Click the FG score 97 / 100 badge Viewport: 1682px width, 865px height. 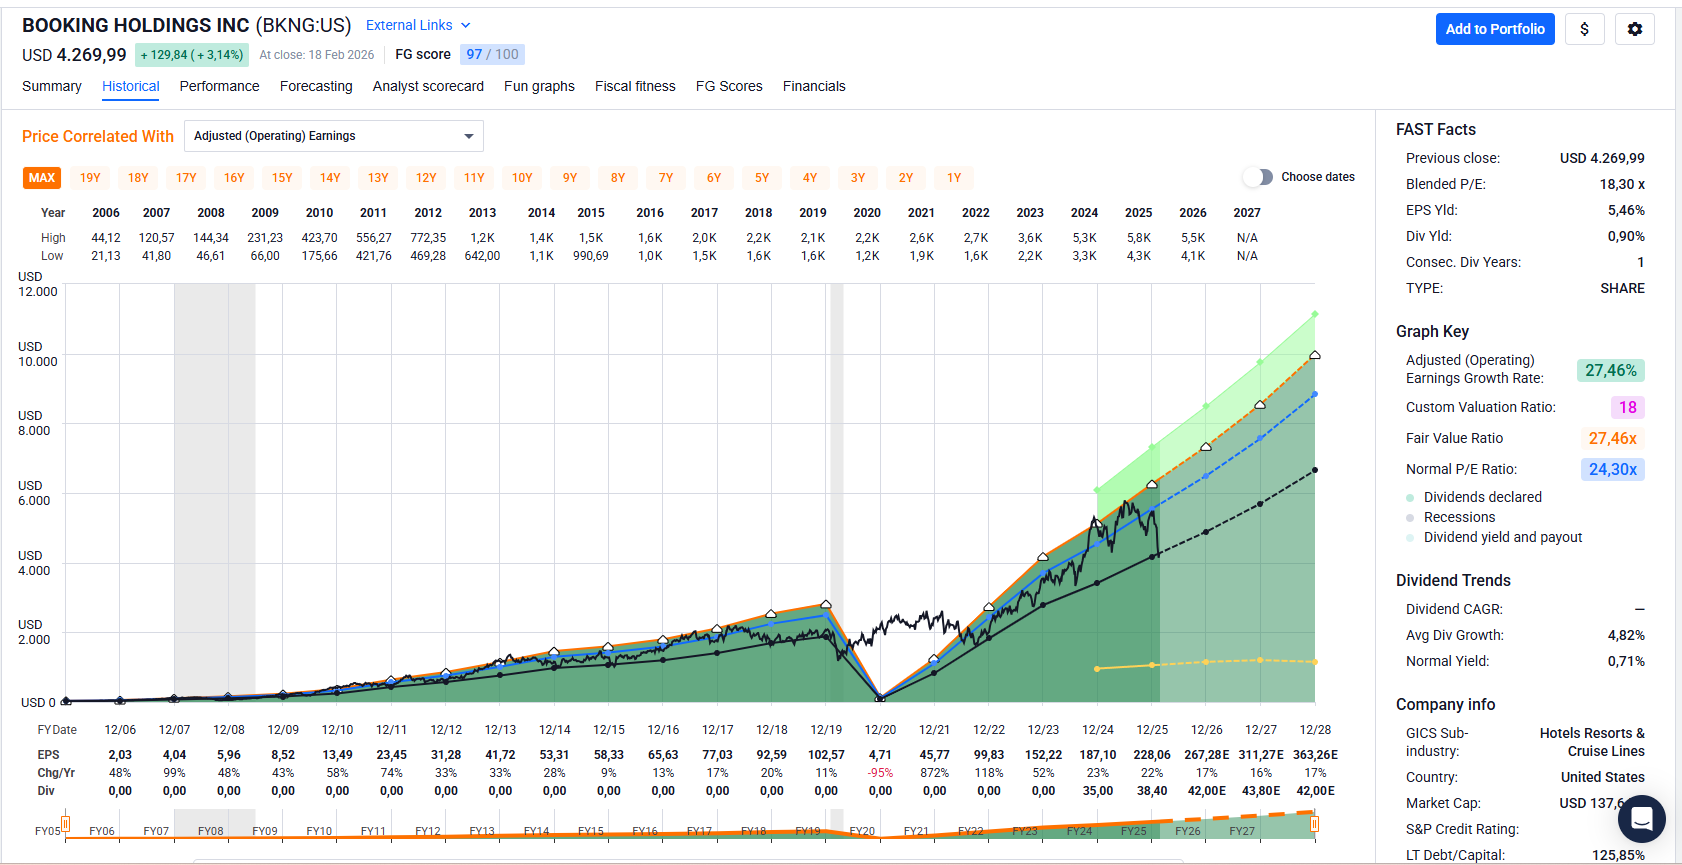(492, 54)
